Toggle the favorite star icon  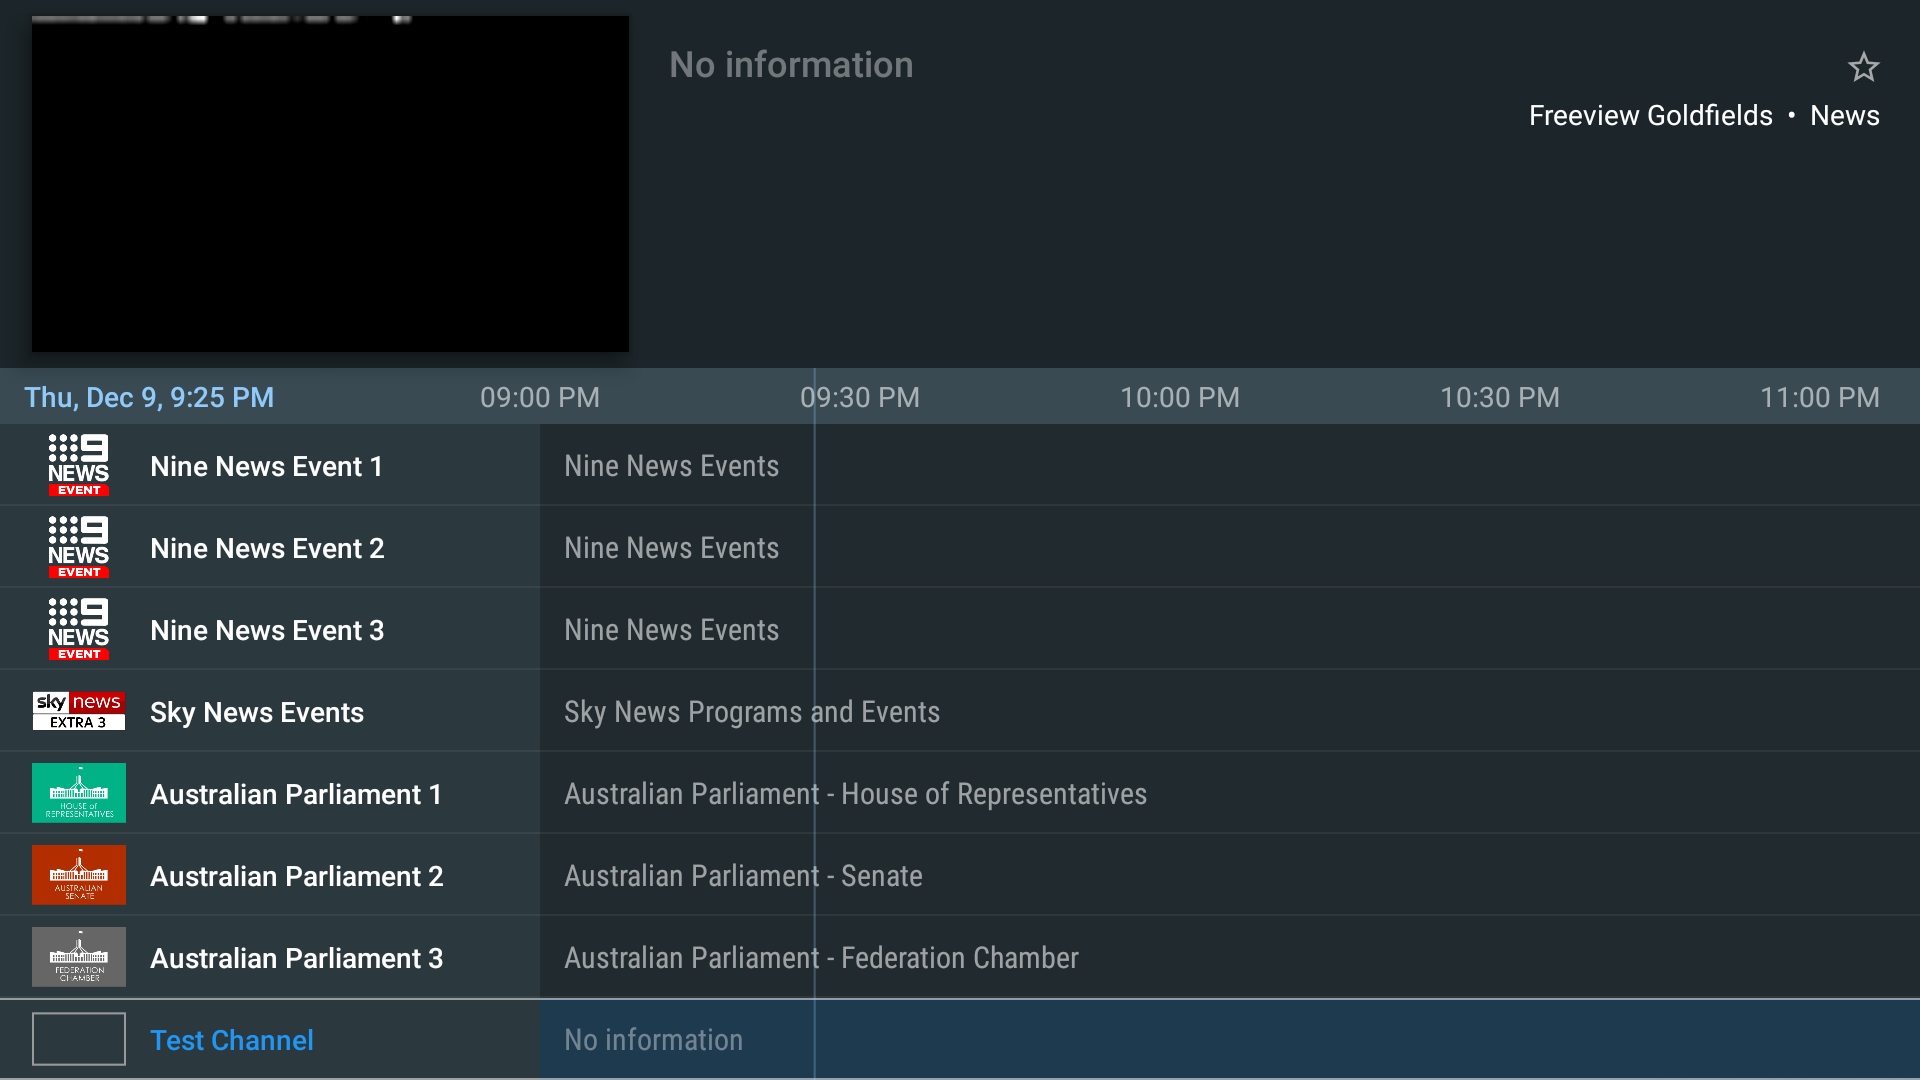pyautogui.click(x=1863, y=67)
